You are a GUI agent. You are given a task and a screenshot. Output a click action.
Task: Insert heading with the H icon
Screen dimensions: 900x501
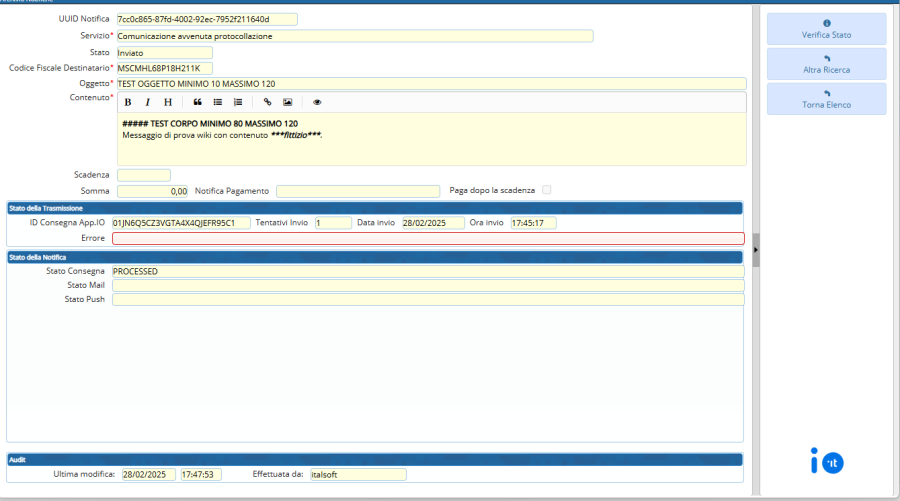pyautogui.click(x=168, y=102)
